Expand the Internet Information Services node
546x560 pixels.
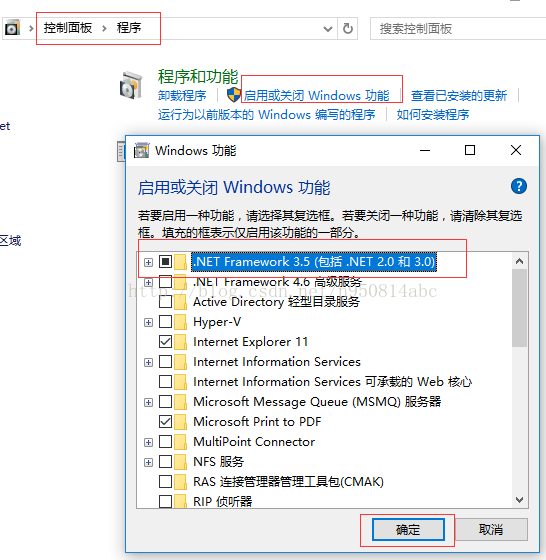[148, 362]
